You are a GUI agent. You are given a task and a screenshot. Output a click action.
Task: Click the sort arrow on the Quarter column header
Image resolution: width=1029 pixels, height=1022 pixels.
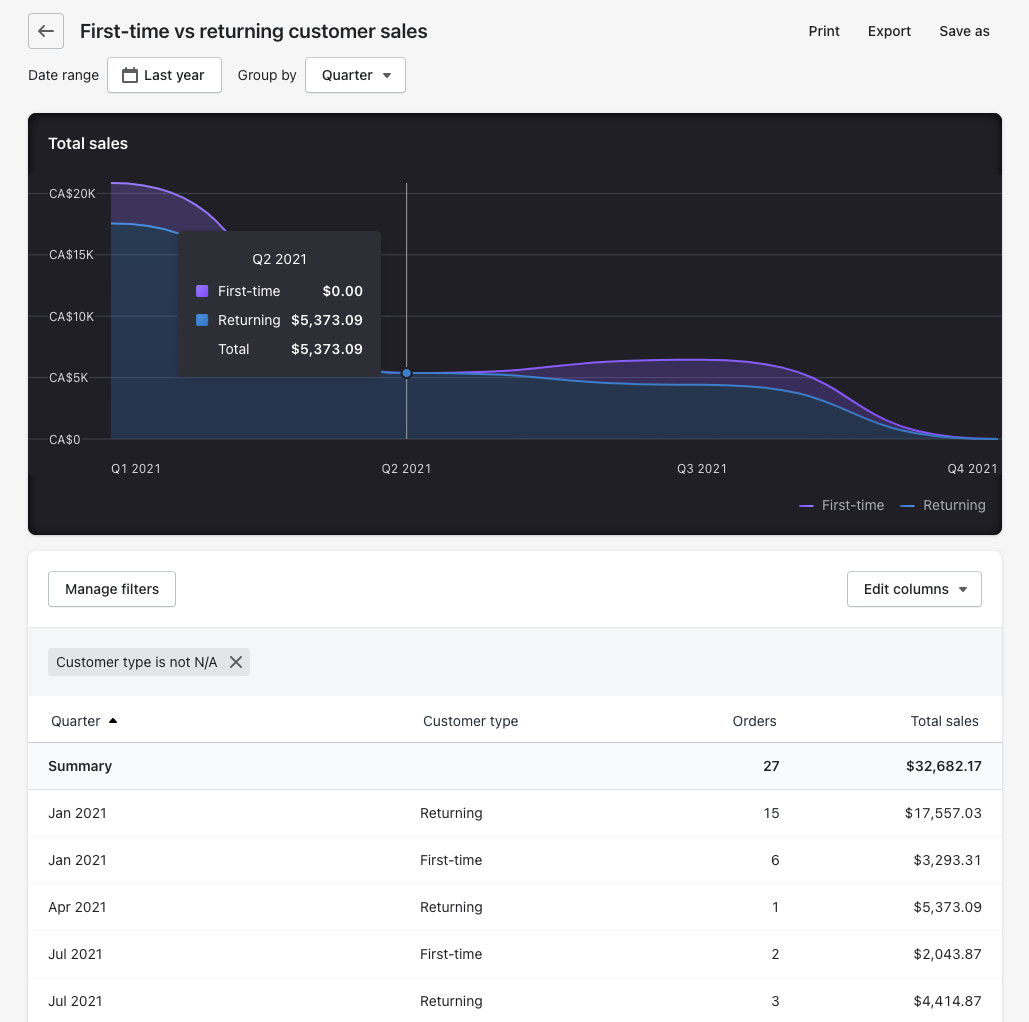coord(112,720)
